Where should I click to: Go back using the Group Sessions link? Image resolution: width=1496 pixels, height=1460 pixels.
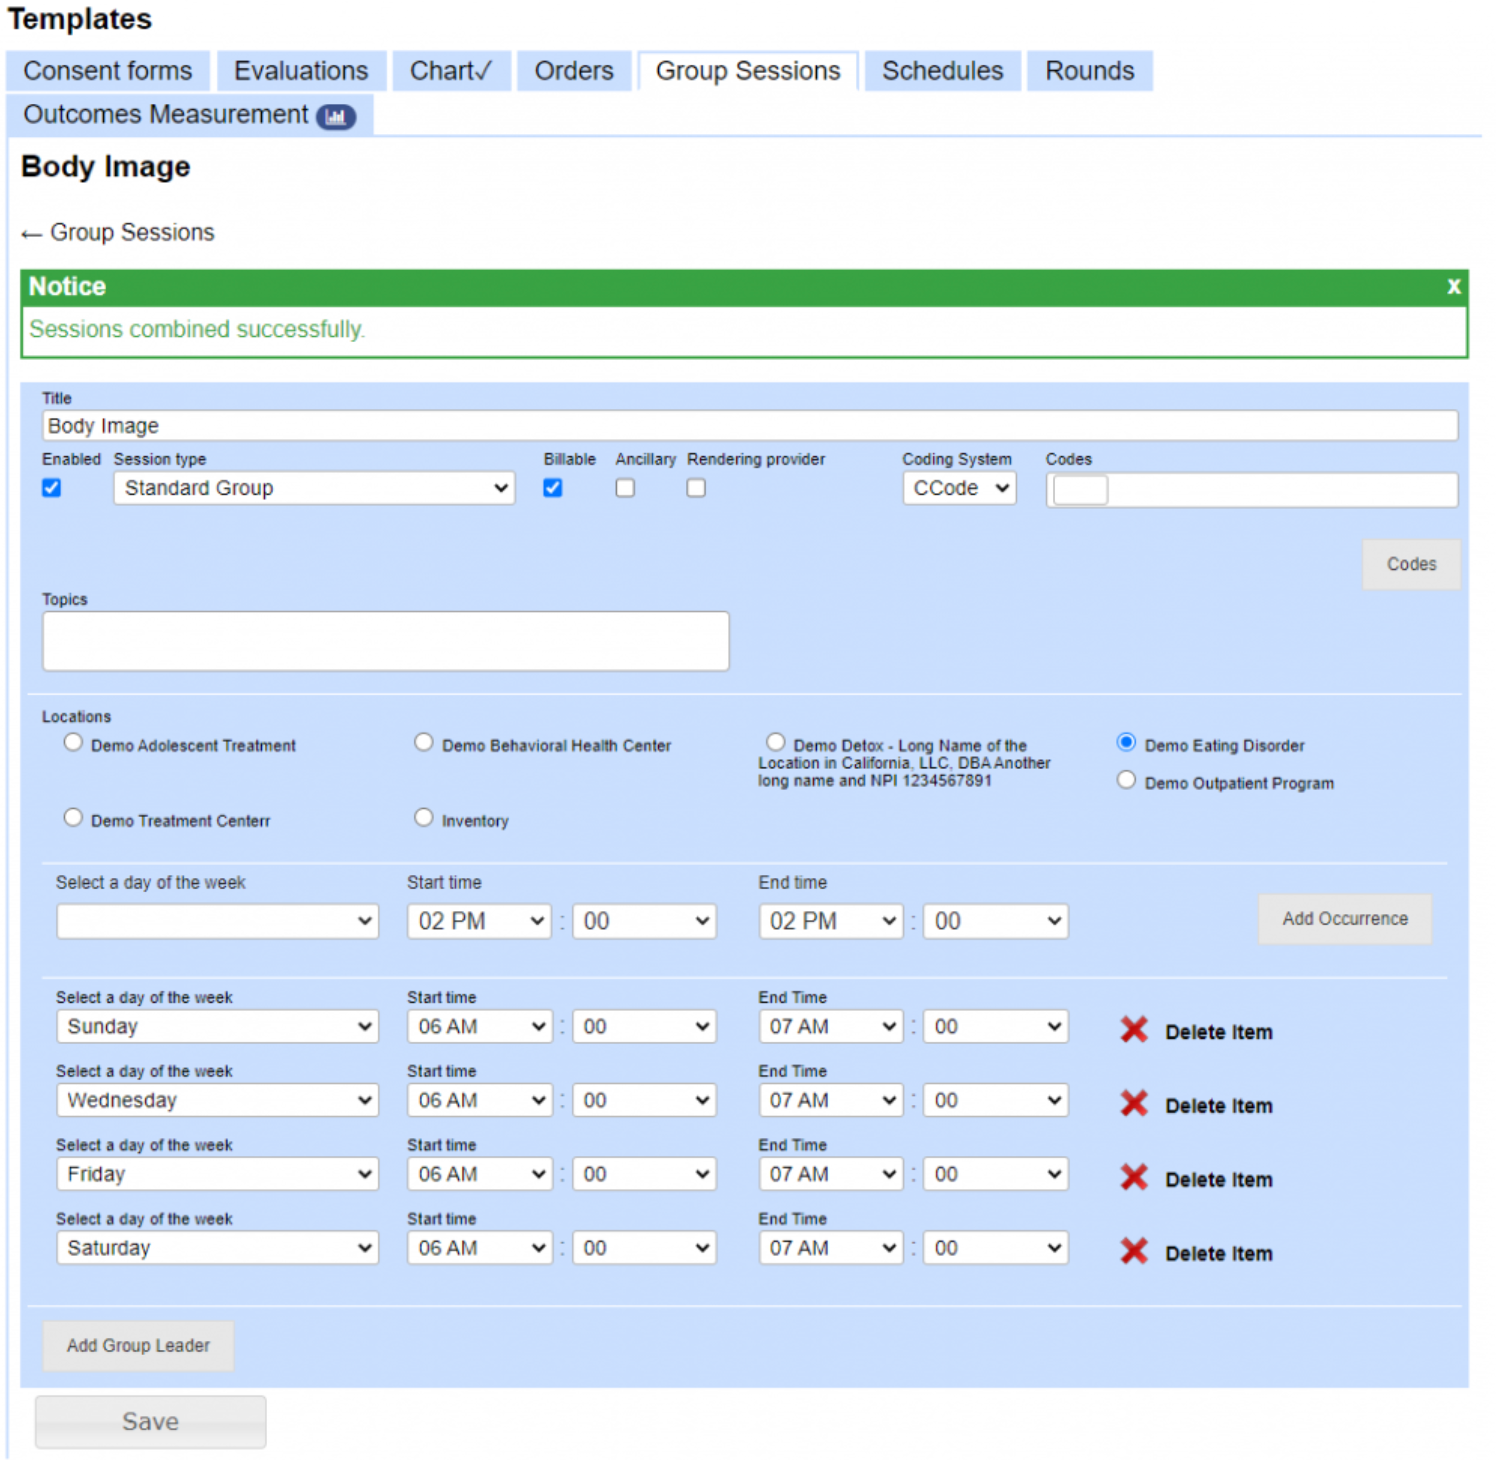(x=116, y=233)
